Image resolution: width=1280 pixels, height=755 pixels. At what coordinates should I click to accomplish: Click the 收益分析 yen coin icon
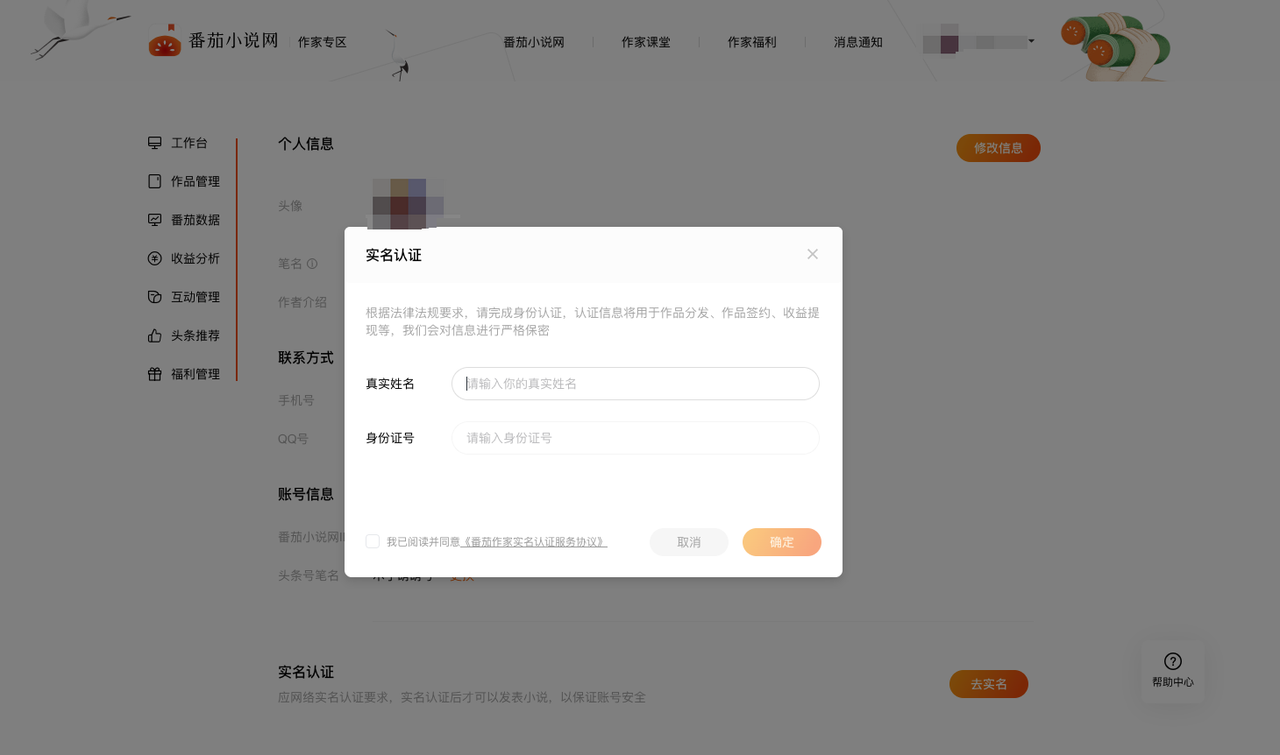154,258
